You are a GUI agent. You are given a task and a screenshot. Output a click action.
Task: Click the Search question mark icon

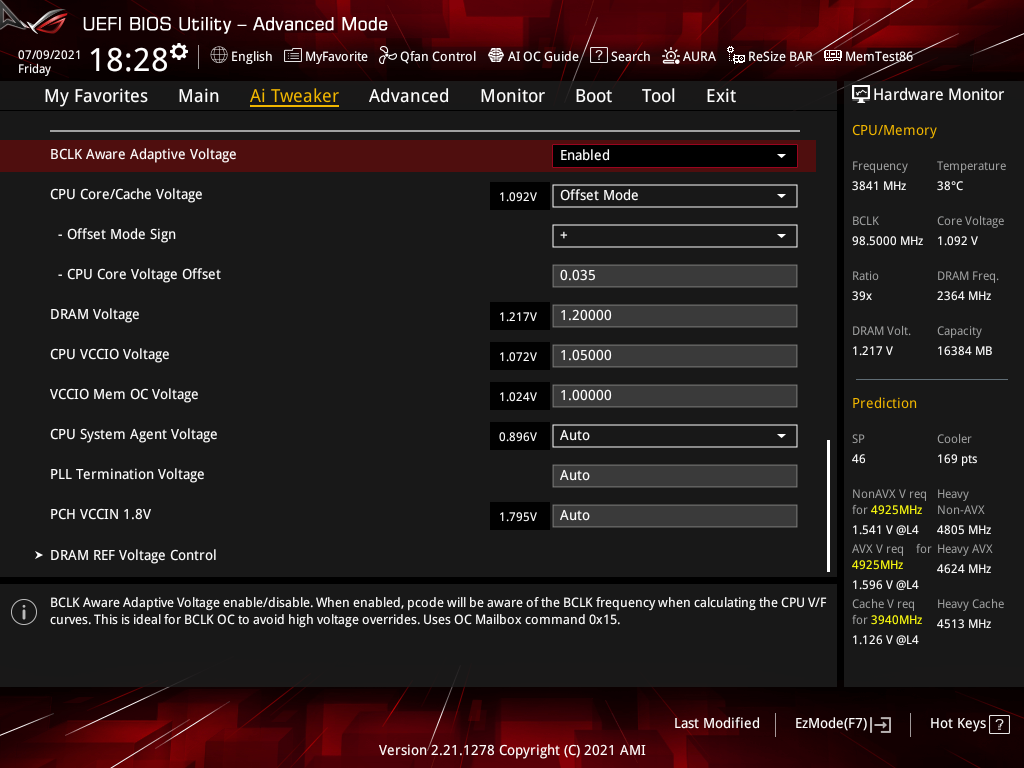pyautogui.click(x=598, y=56)
